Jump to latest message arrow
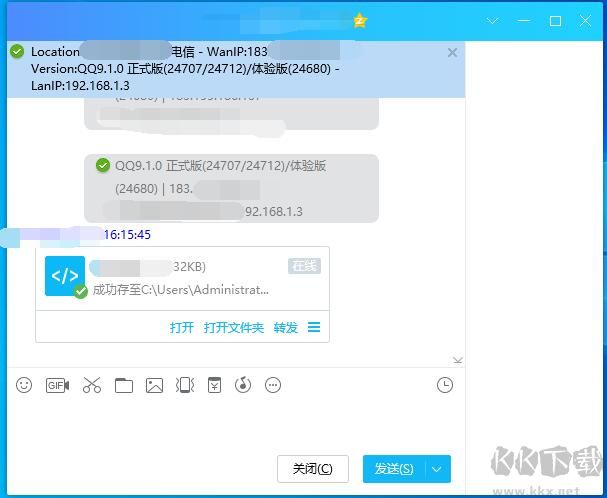The width and height of the screenshot is (607, 498). pyautogui.click(x=458, y=361)
